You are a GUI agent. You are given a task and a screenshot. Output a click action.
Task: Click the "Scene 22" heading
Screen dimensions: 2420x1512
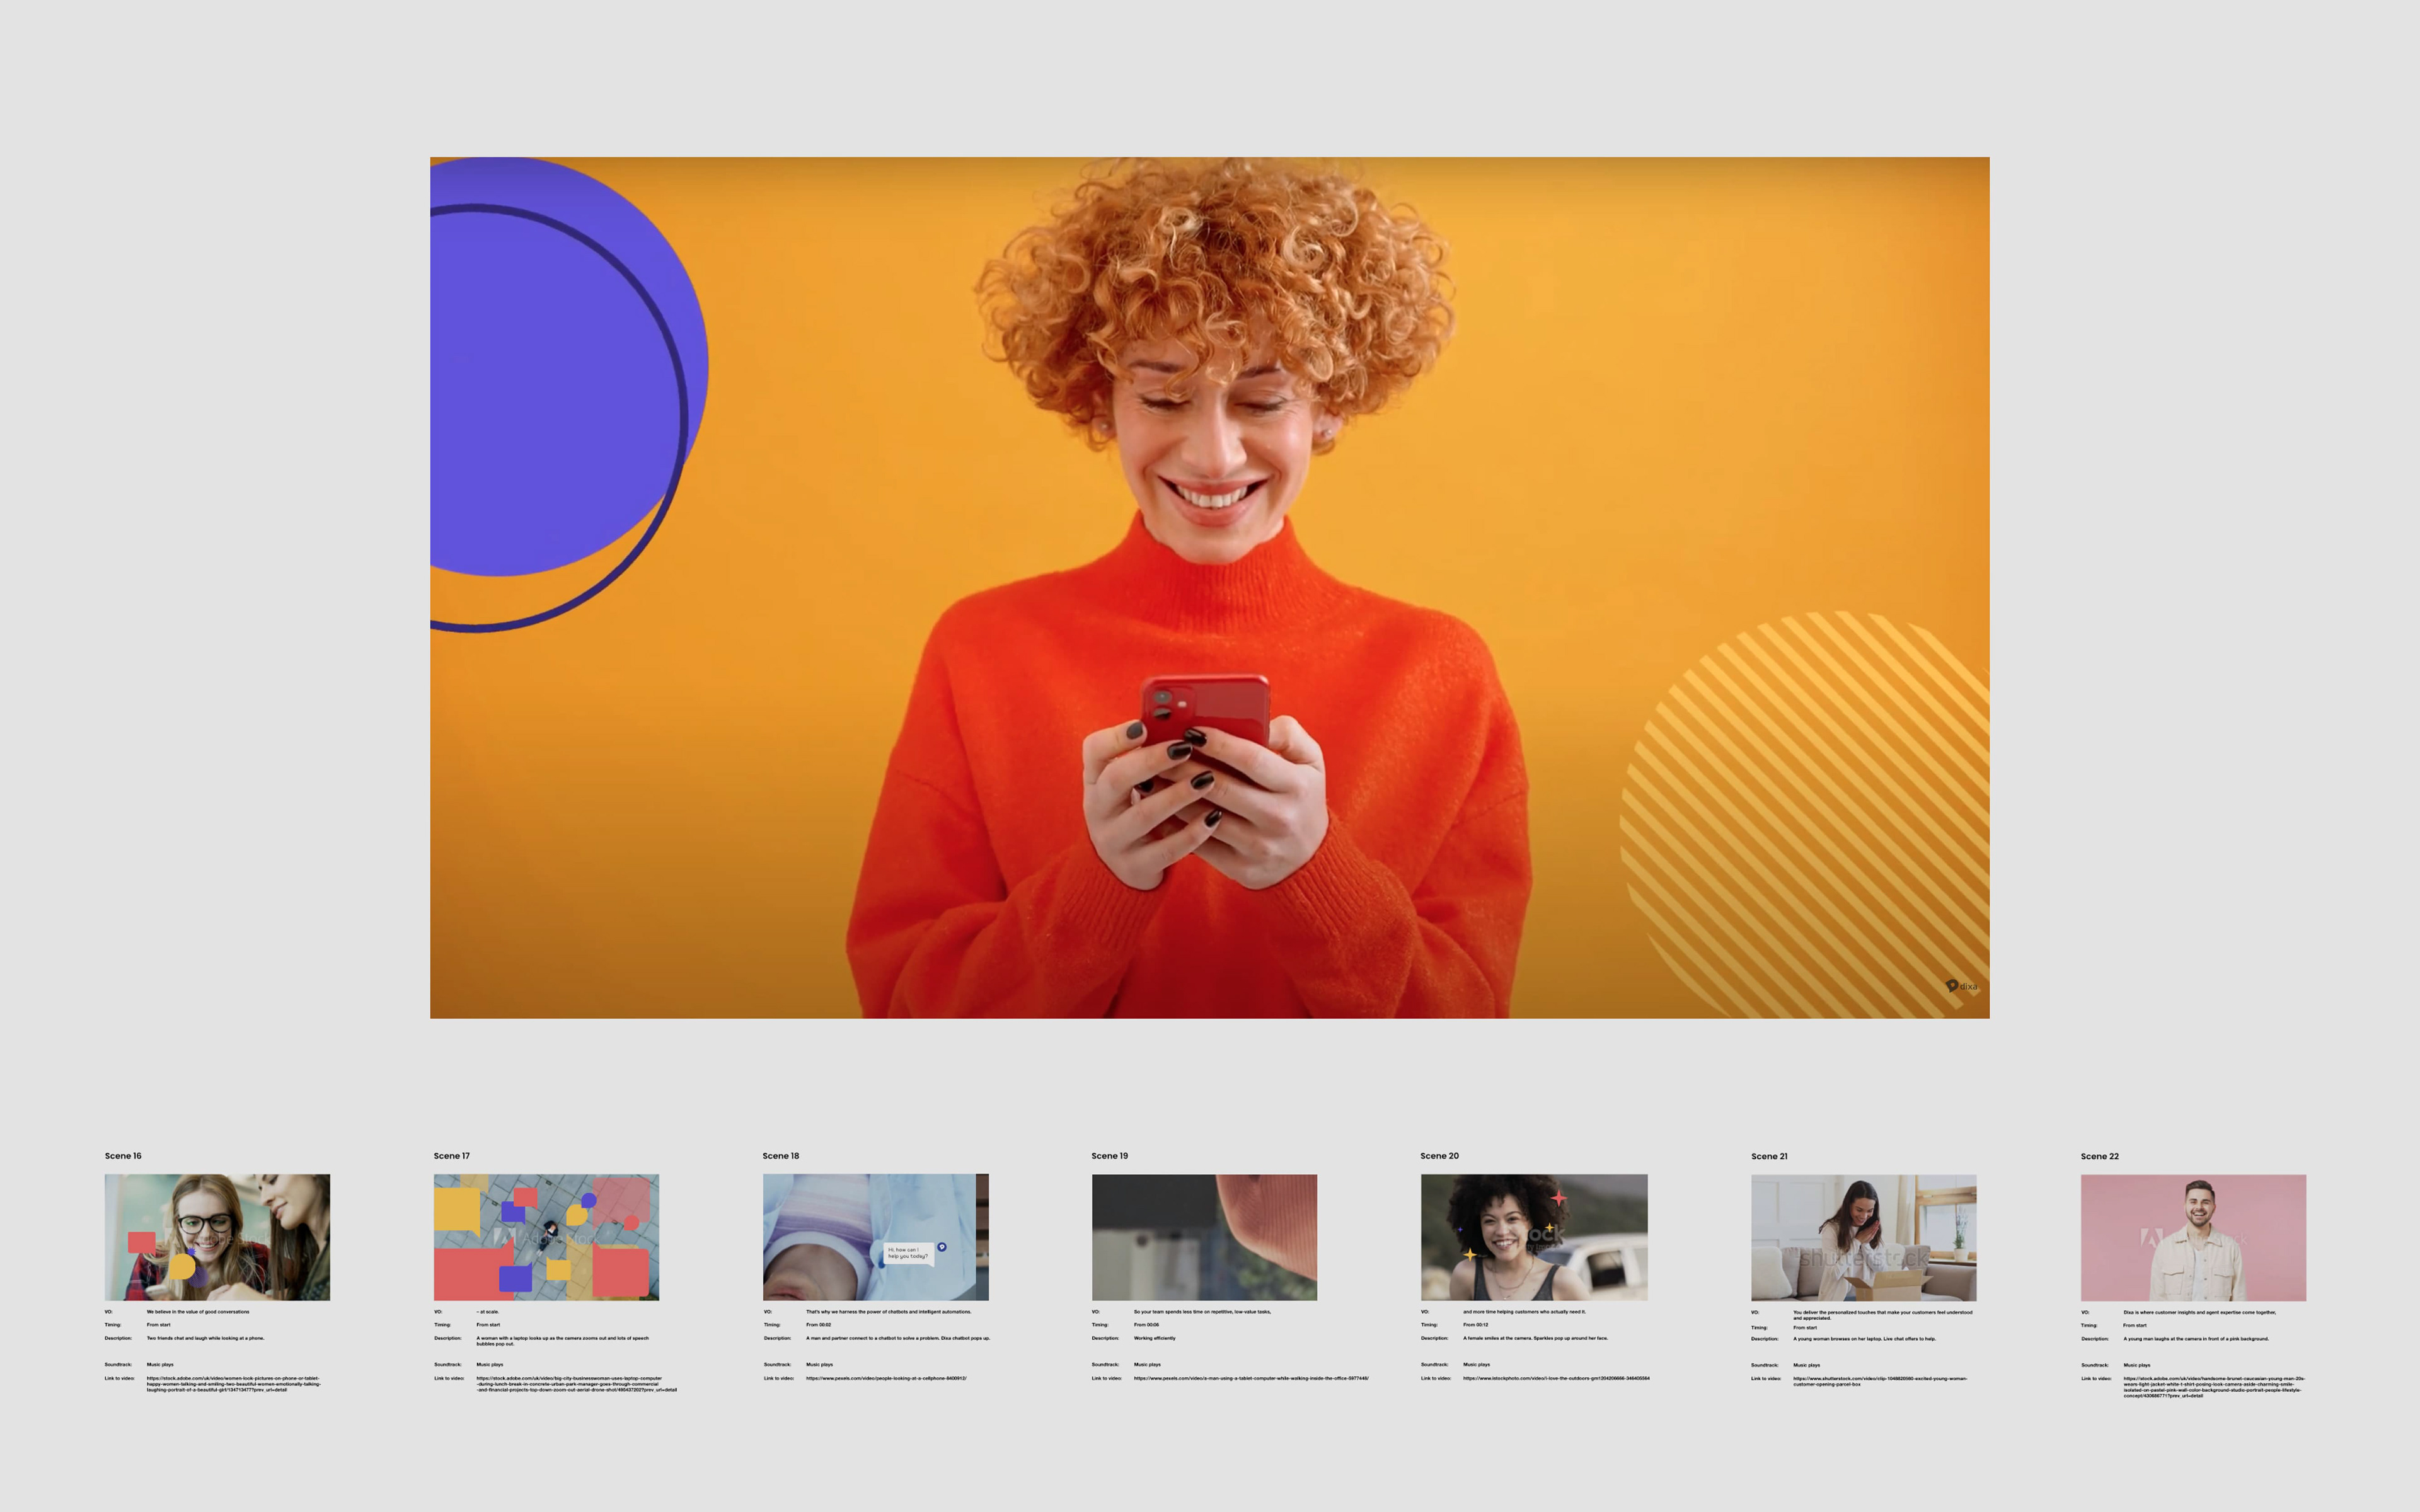(2100, 1156)
